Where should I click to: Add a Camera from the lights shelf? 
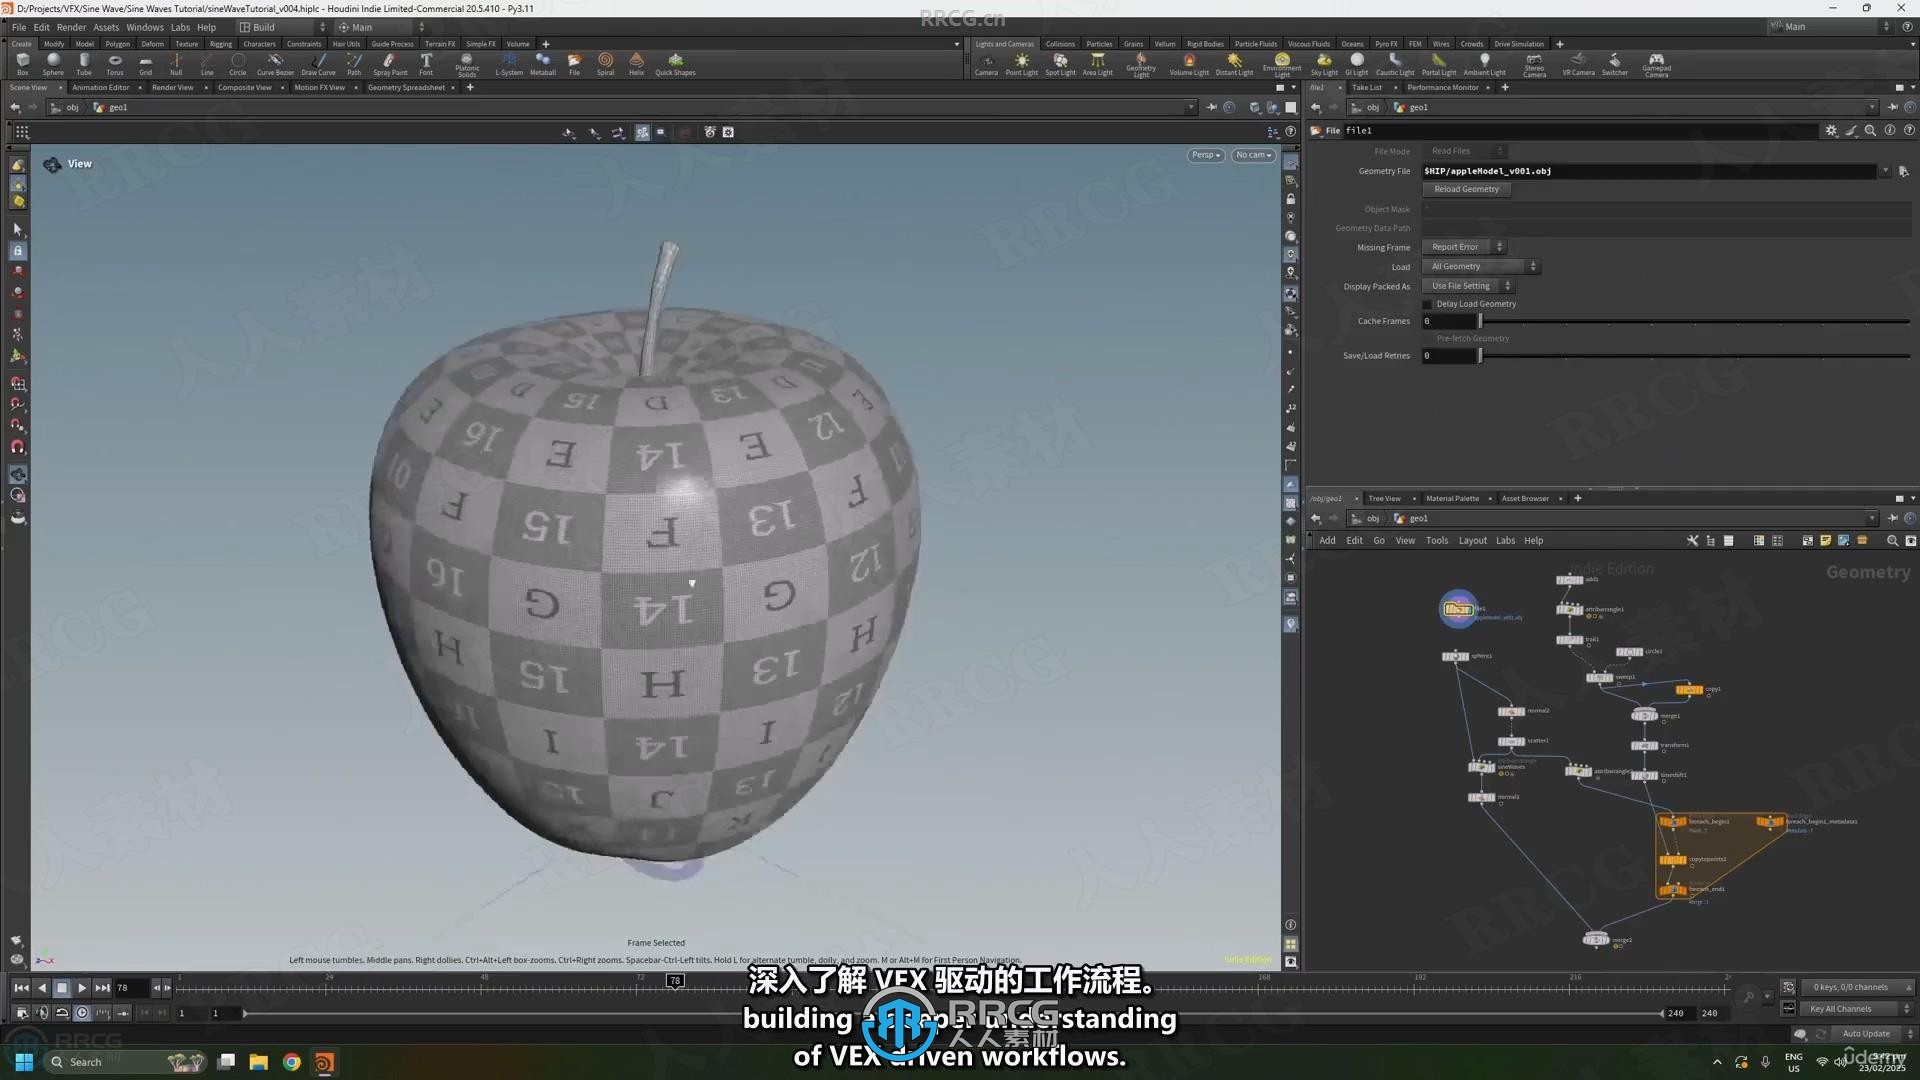pyautogui.click(x=986, y=64)
